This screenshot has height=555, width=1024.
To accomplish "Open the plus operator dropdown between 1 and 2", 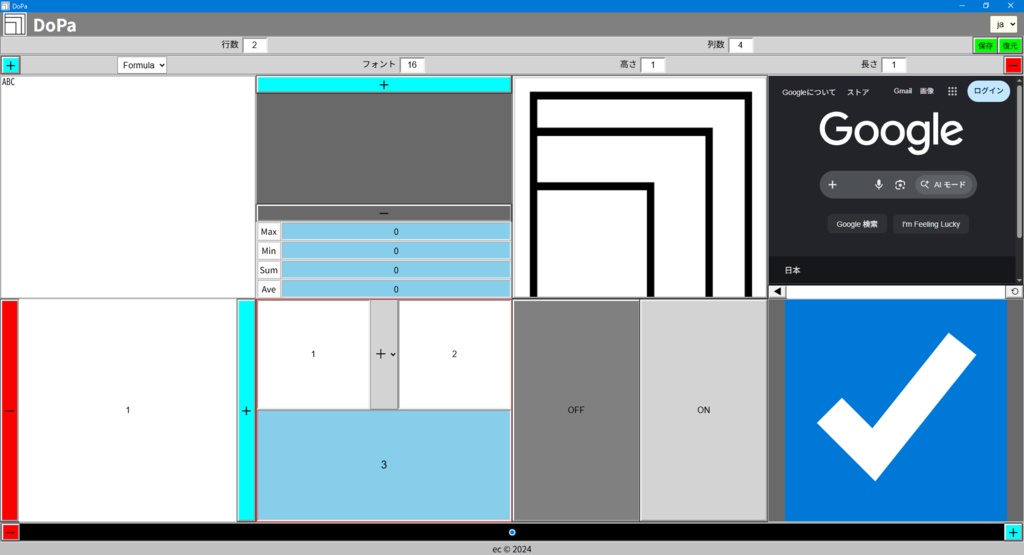I will pos(385,354).
